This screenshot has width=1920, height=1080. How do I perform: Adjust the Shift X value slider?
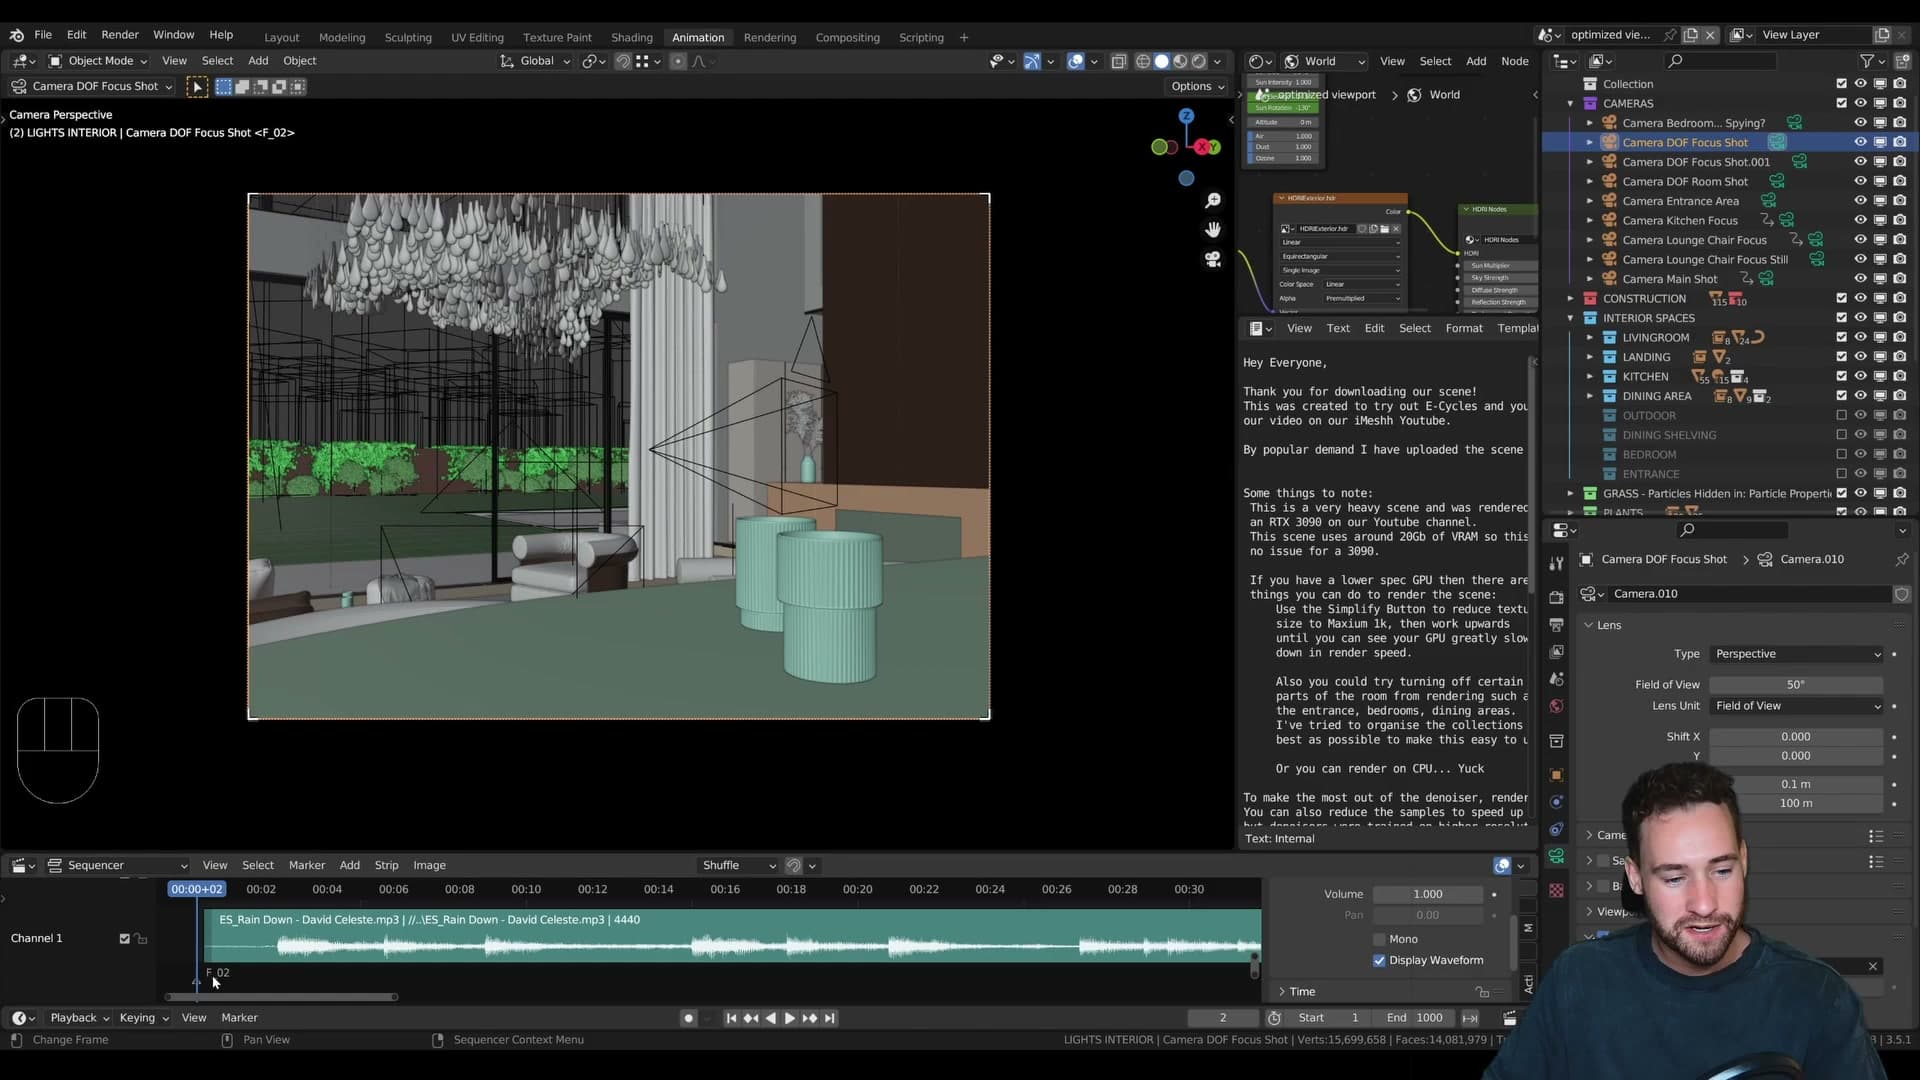pyautogui.click(x=1796, y=737)
